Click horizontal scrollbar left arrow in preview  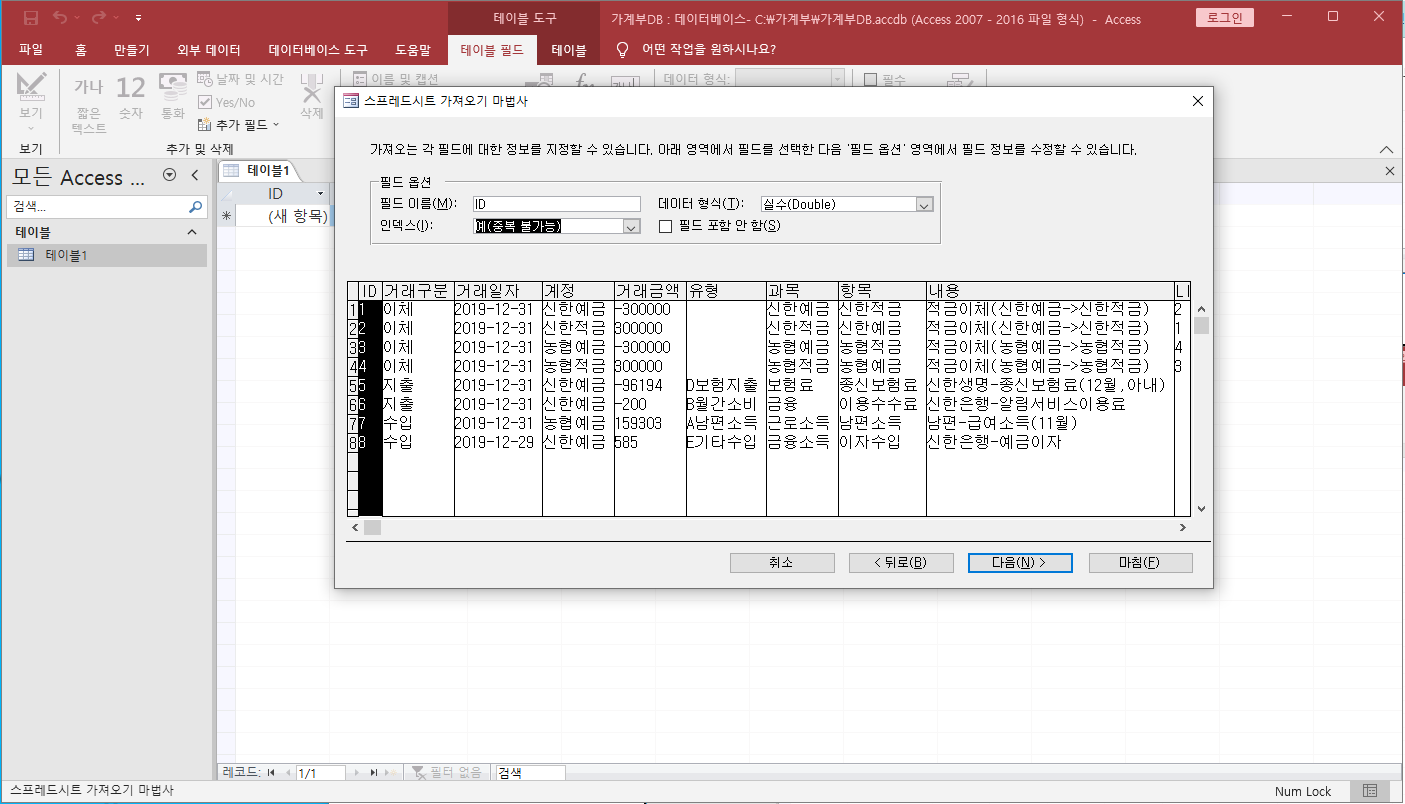[x=354, y=527]
